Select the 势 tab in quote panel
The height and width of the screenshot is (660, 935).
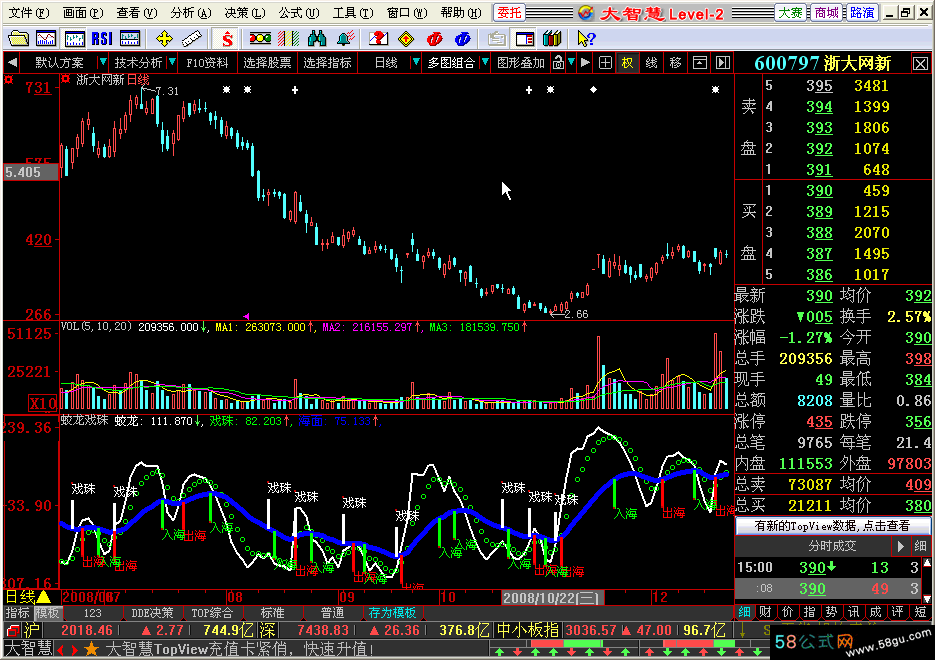tap(831, 612)
